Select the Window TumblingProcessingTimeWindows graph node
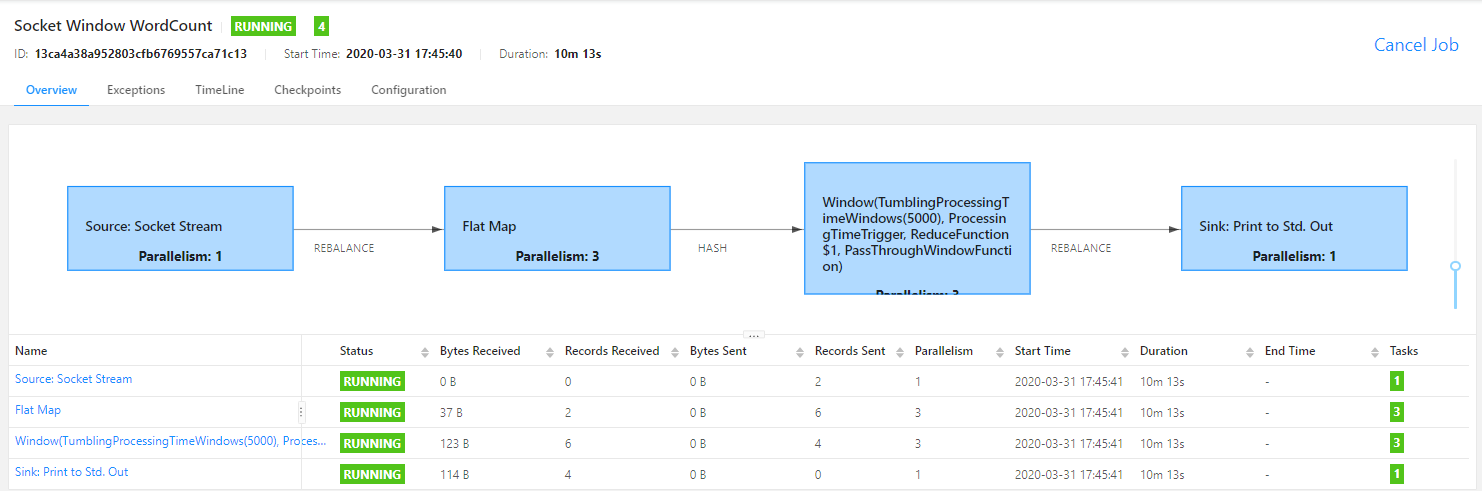1482x491 pixels. (917, 228)
